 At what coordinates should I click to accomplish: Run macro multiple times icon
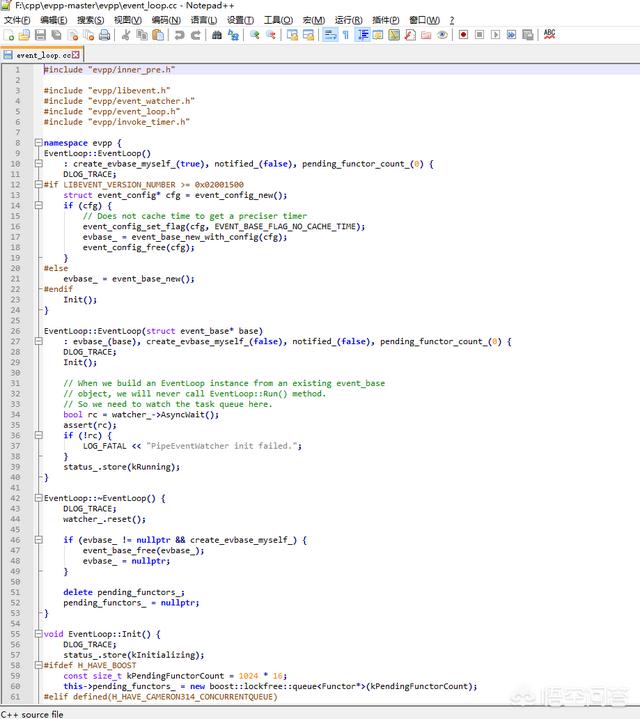(512, 35)
